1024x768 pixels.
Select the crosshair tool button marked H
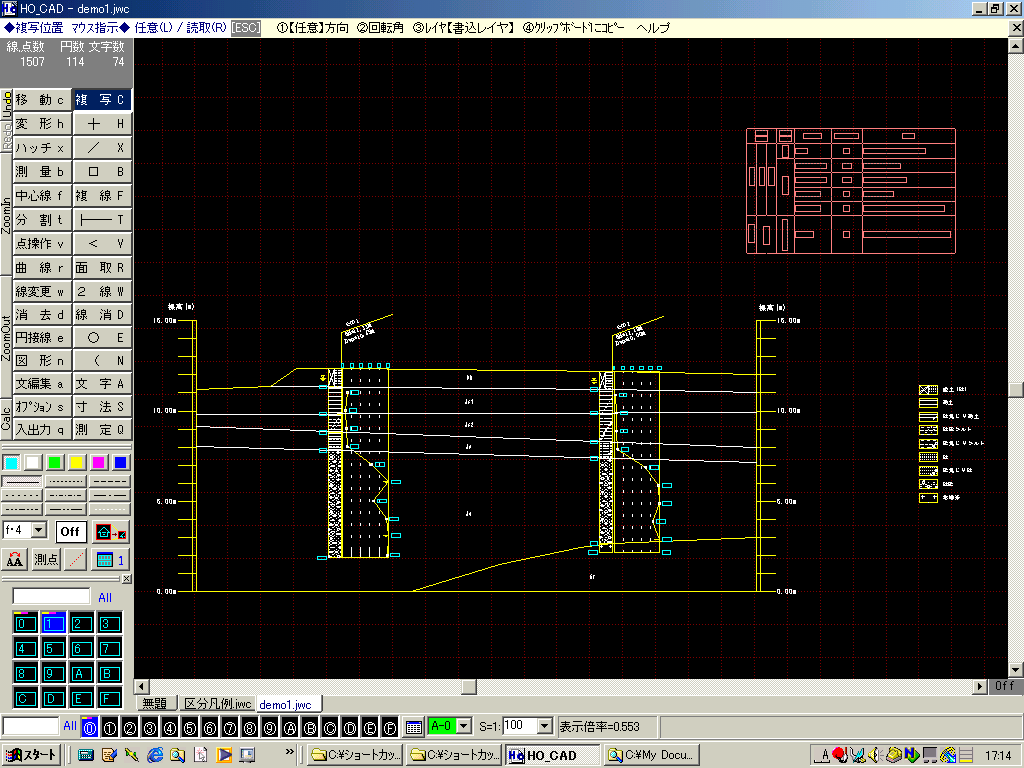(103, 124)
